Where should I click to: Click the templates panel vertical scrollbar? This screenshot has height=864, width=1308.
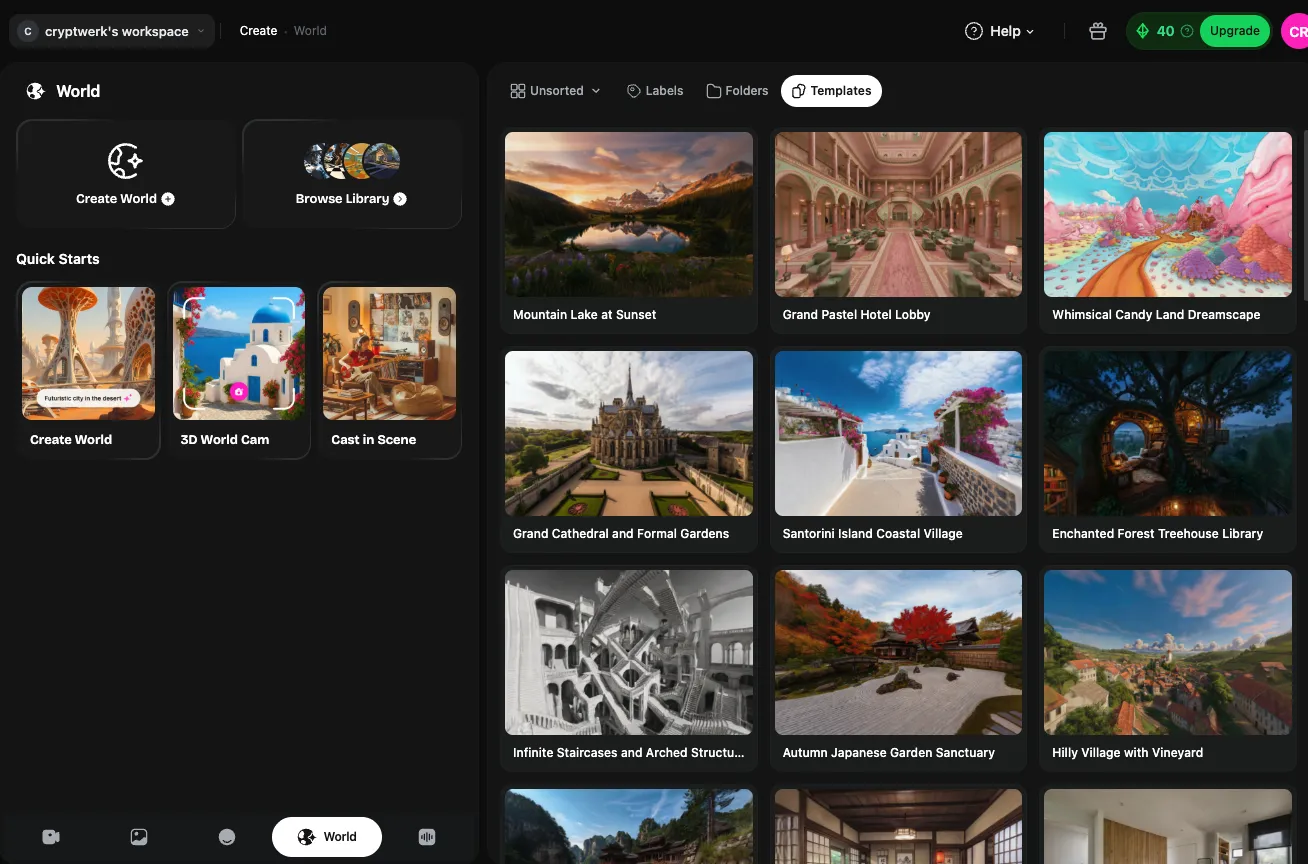coord(1304,215)
